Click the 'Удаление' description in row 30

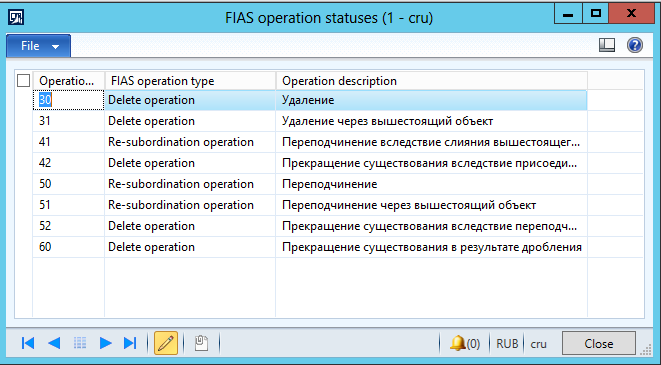[x=308, y=100]
